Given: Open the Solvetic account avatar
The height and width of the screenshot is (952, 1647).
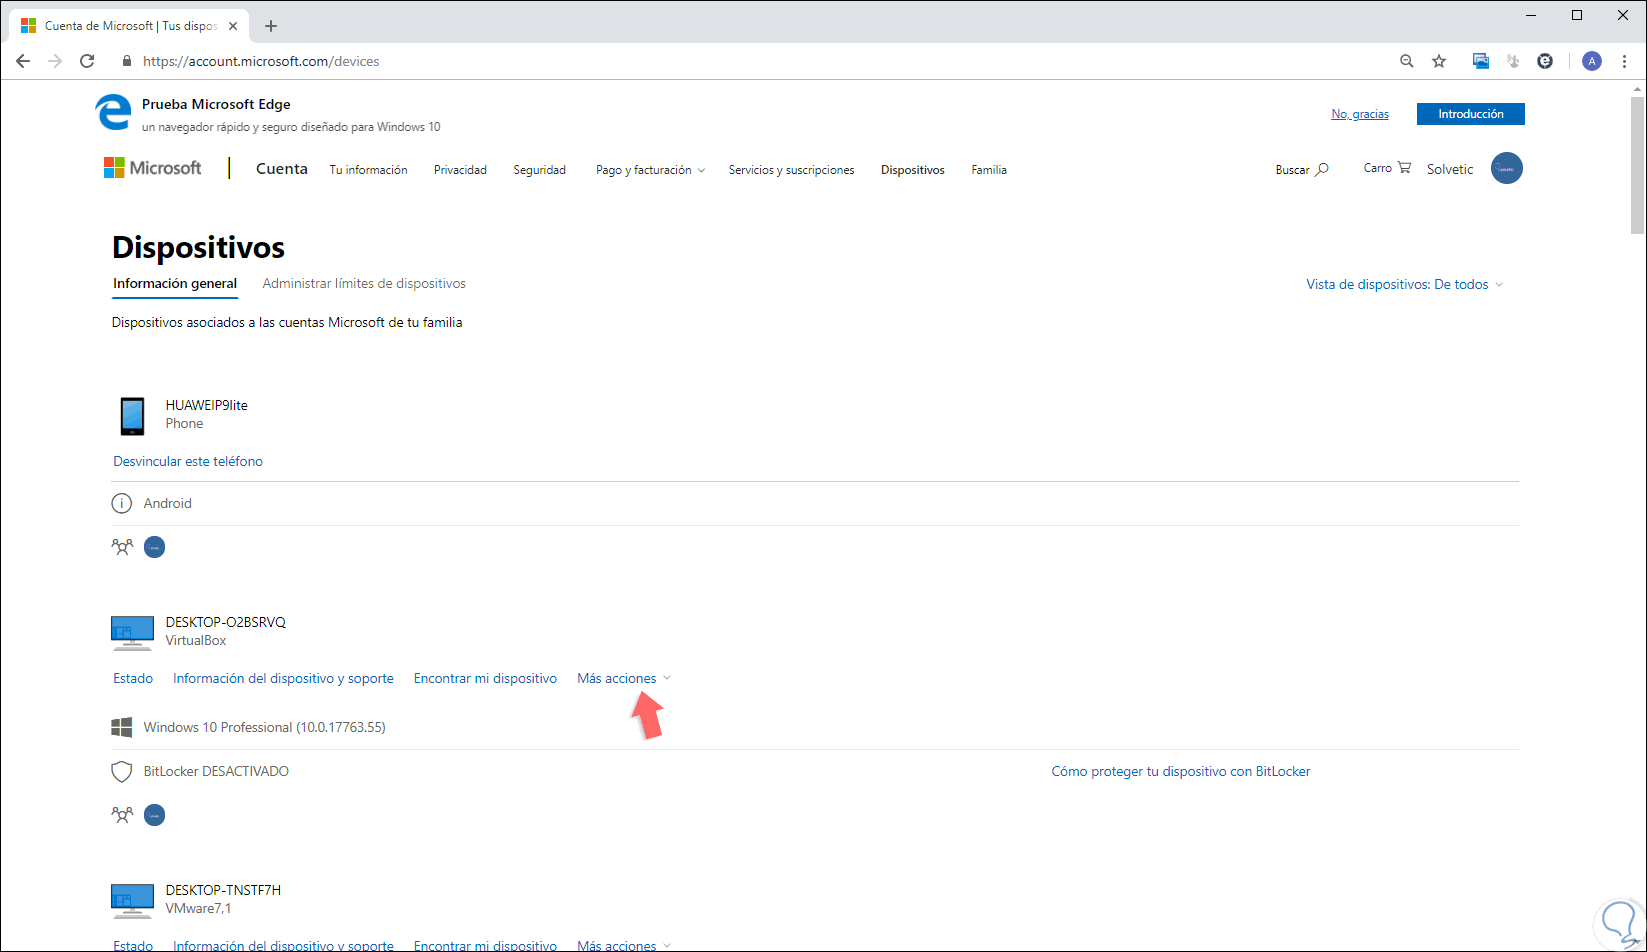Looking at the screenshot, I should tap(1507, 168).
